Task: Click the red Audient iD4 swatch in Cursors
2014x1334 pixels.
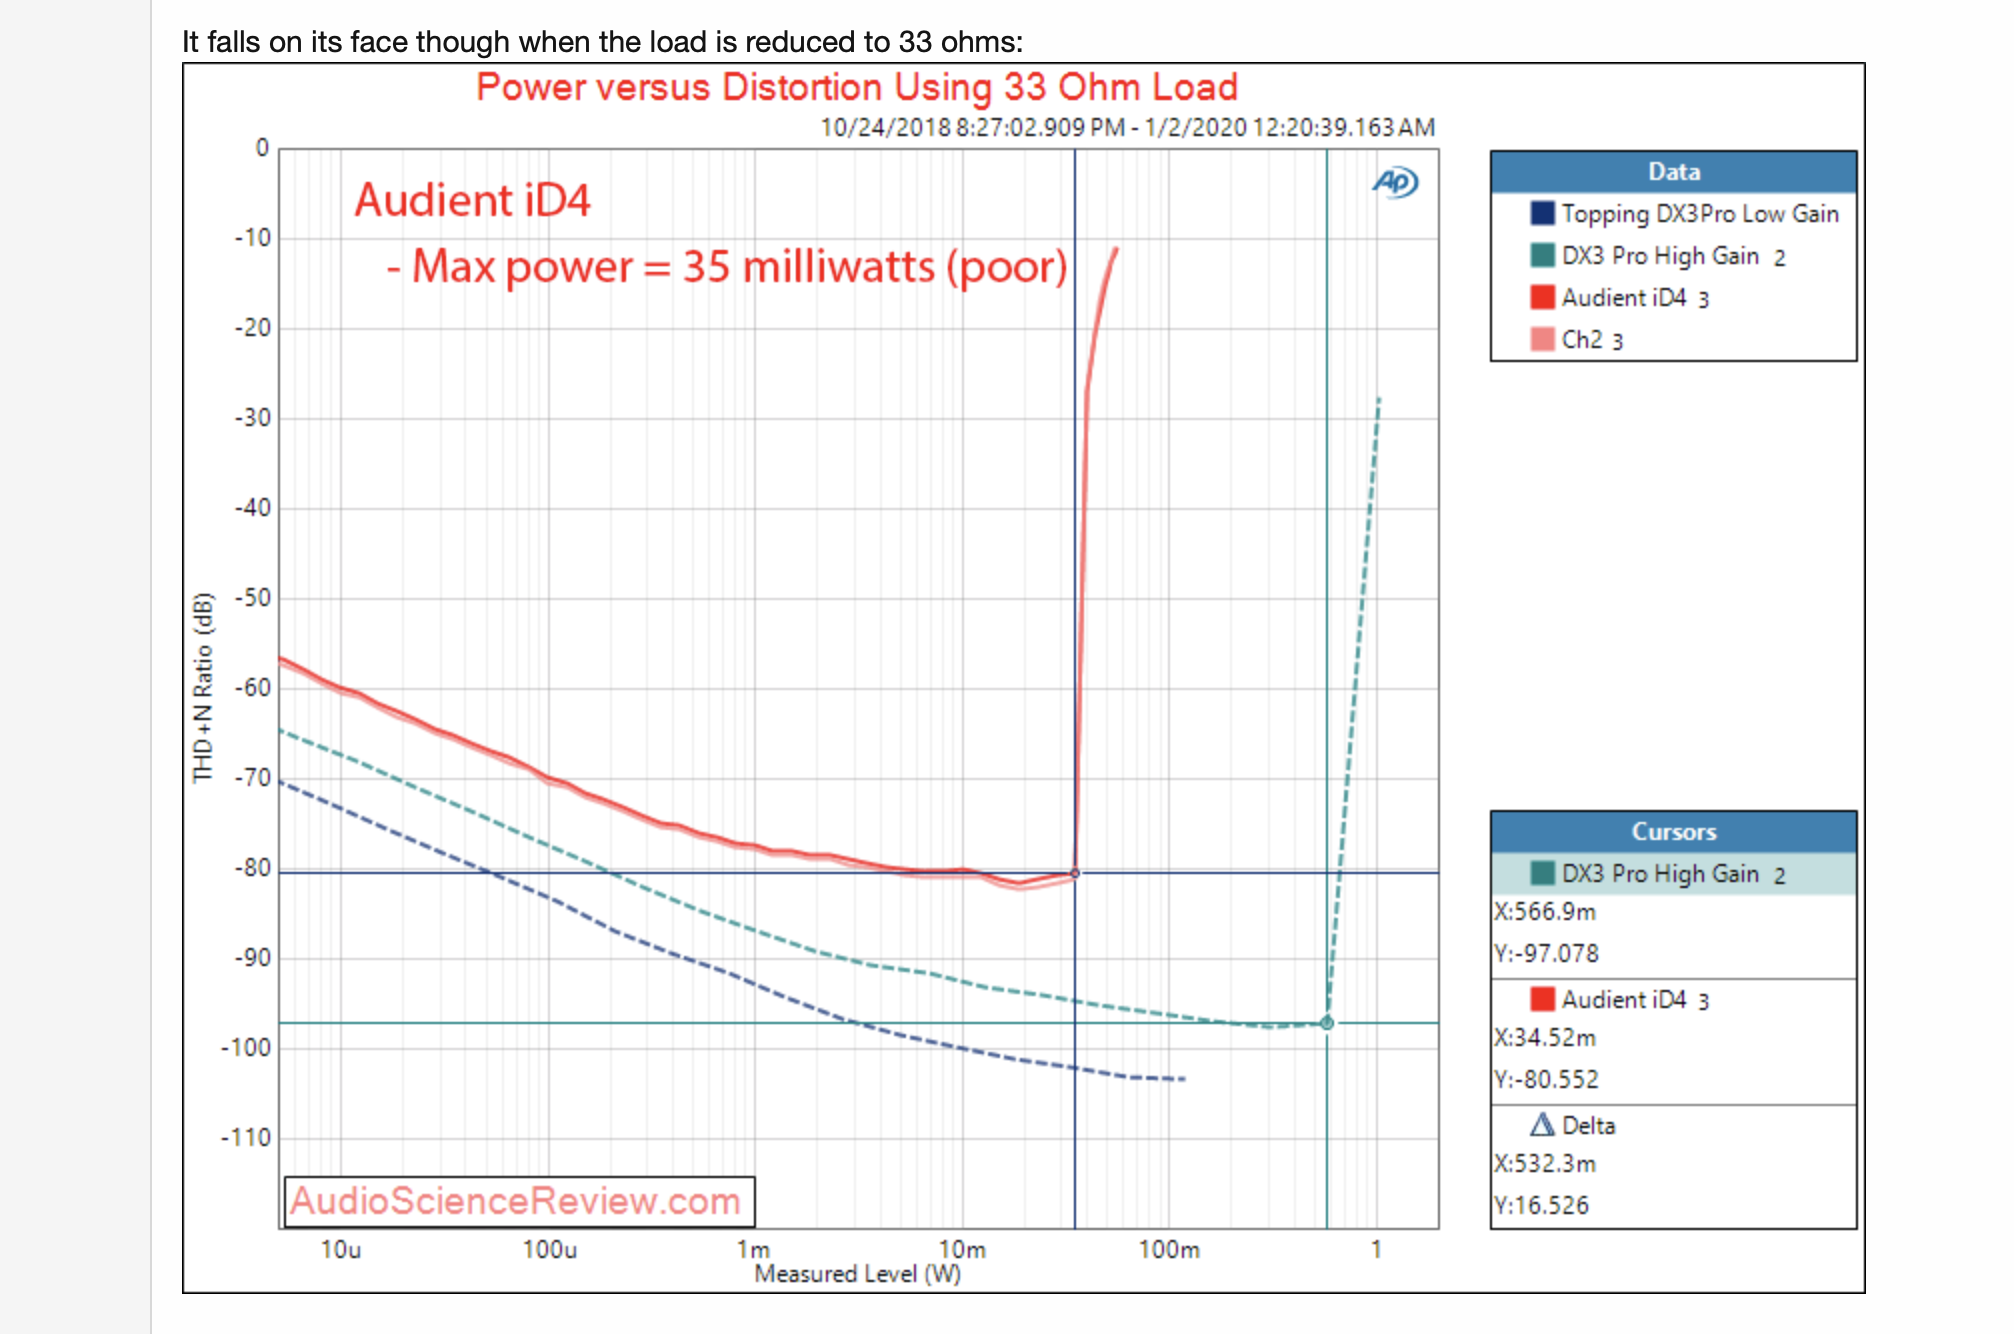Action: click(1542, 999)
